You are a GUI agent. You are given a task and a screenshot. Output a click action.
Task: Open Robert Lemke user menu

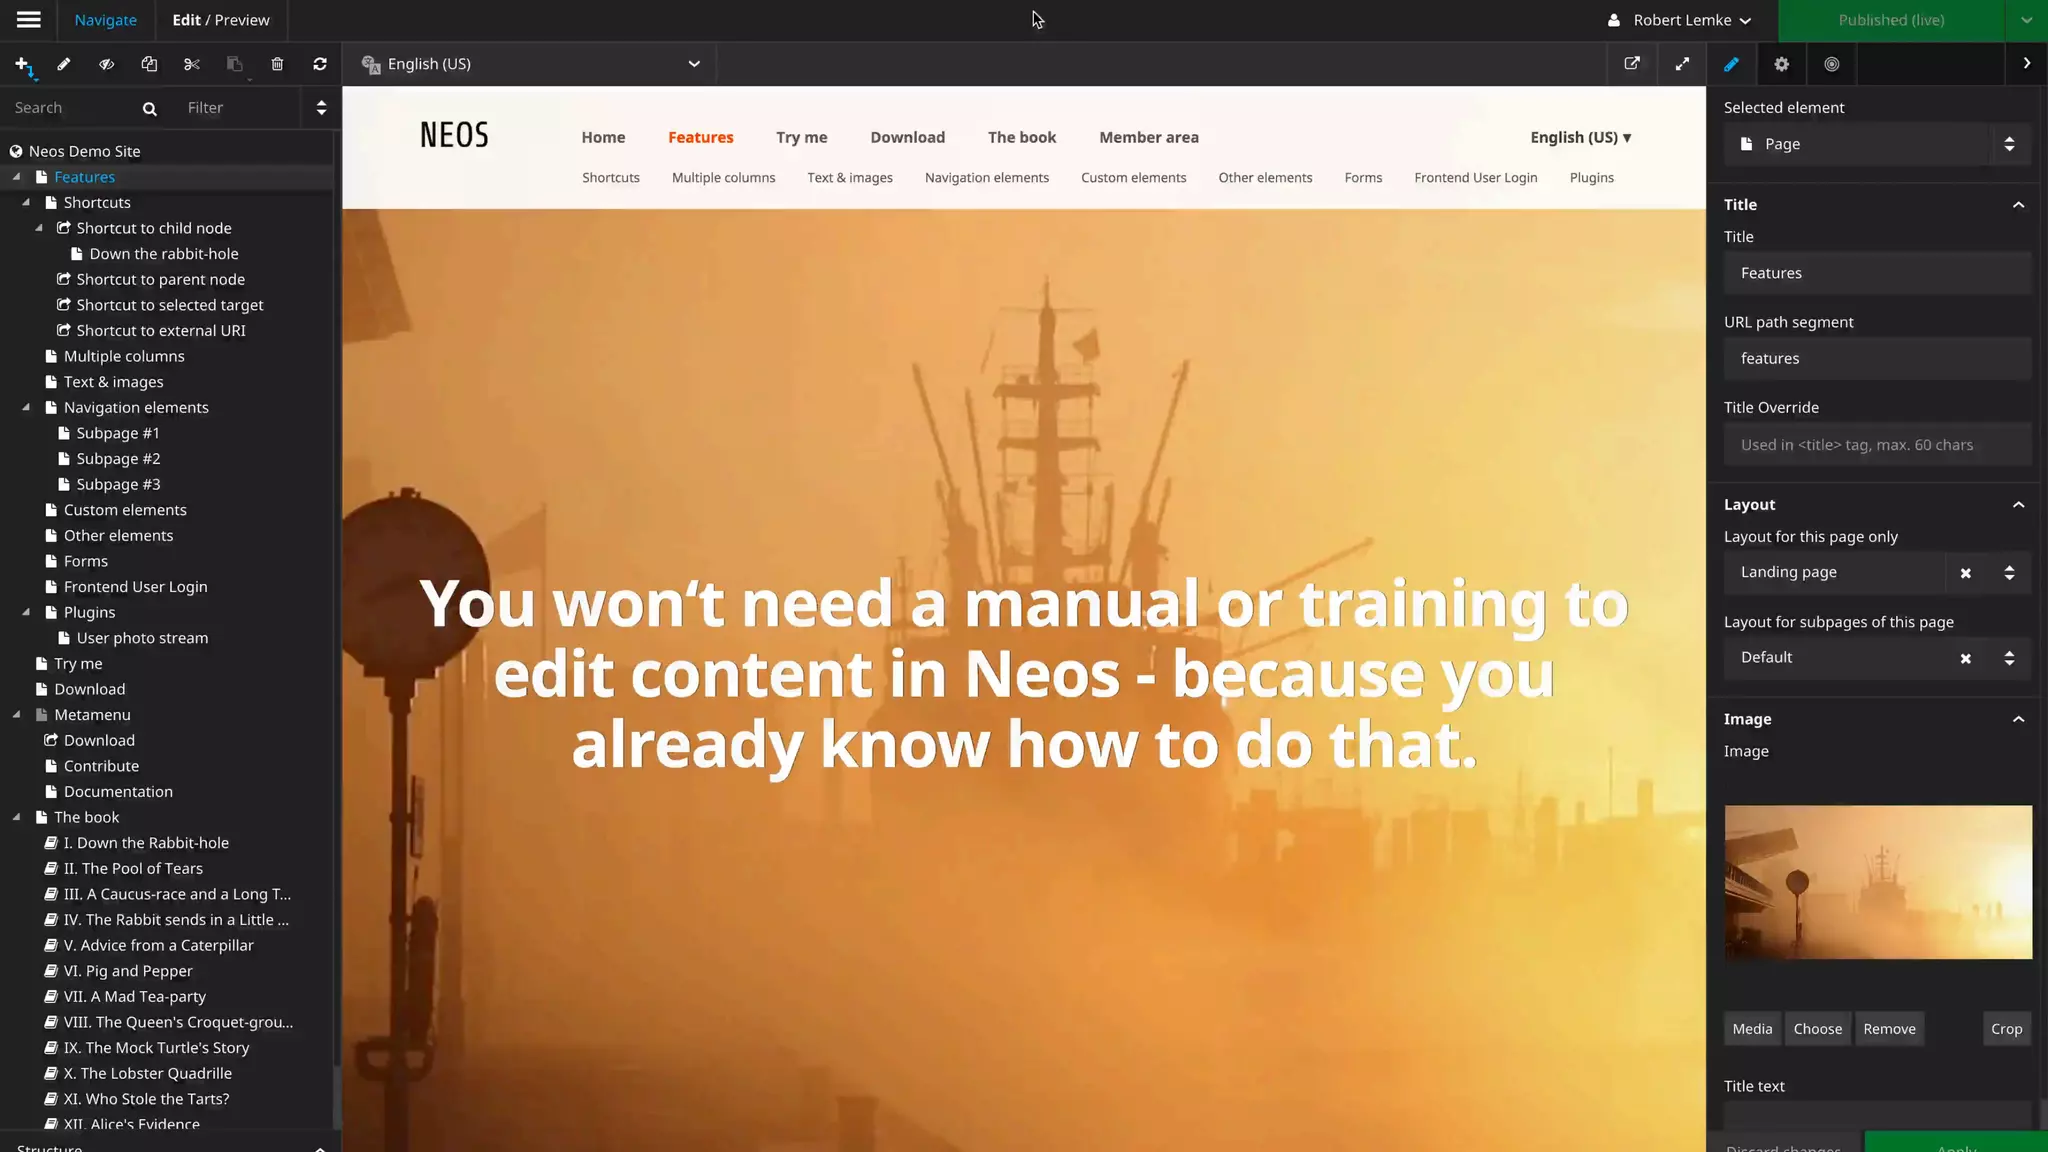pyautogui.click(x=1681, y=20)
